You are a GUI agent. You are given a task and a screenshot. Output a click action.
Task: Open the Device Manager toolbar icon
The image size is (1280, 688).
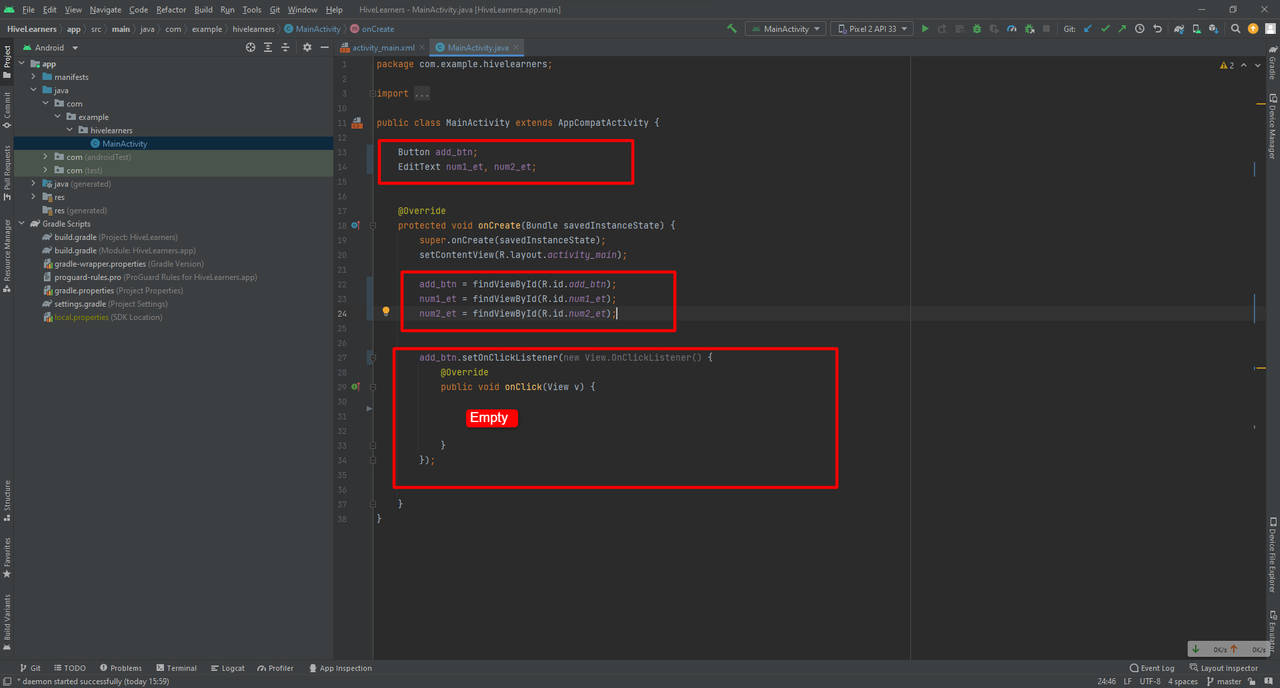(x=1197, y=29)
